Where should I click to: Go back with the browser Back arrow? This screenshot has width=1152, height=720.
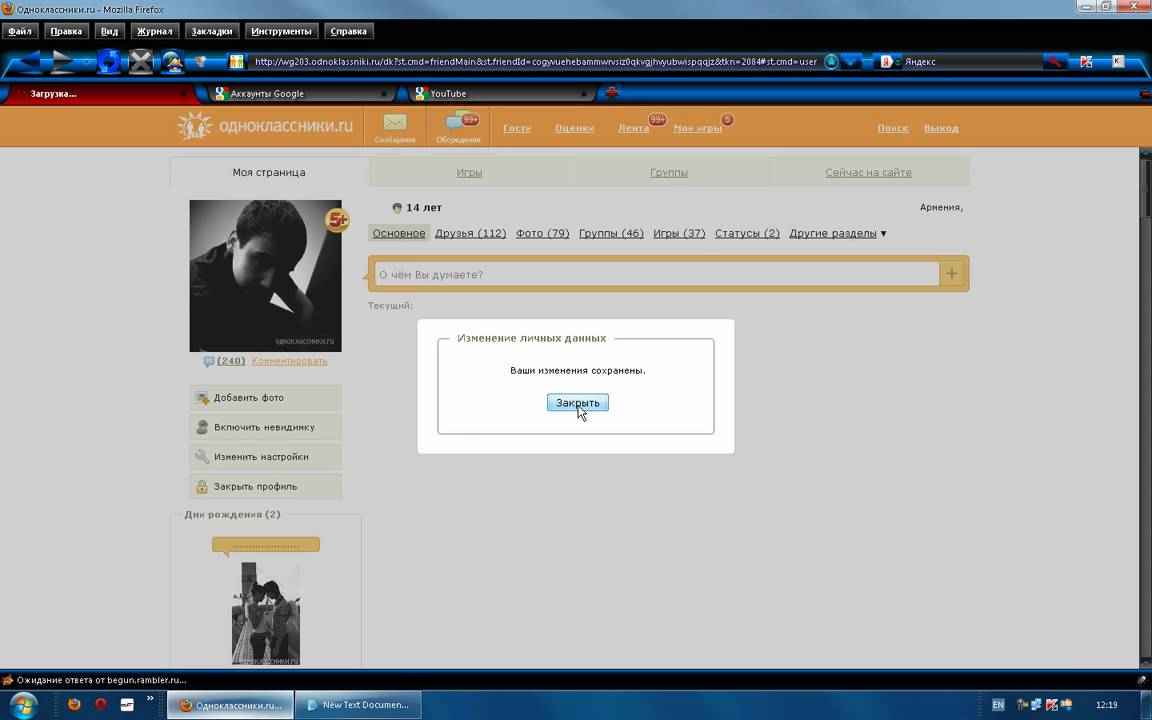(x=29, y=62)
